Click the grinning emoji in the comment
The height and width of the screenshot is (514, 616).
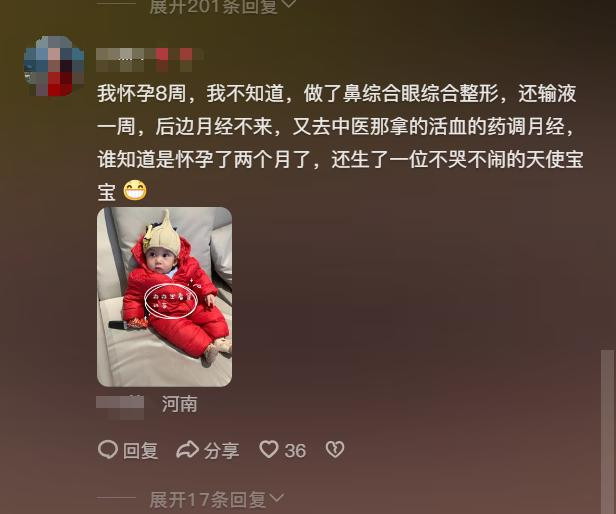pyautogui.click(x=135, y=191)
